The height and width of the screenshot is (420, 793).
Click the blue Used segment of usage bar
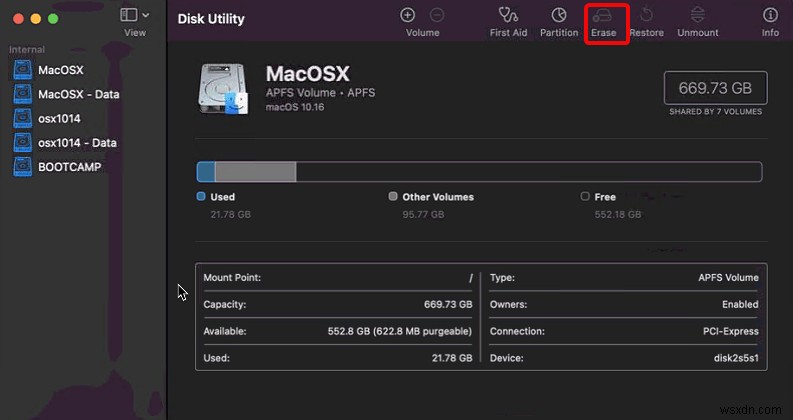206,172
